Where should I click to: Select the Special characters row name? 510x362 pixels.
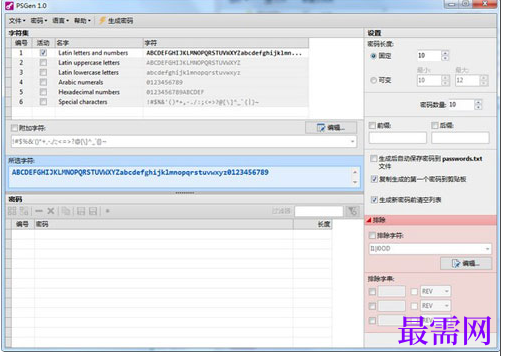[83, 102]
